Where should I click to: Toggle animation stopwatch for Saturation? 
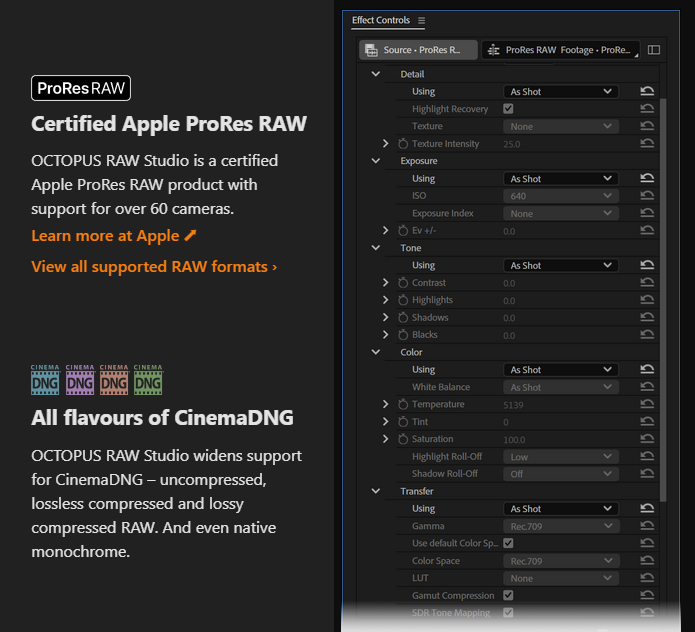tap(402, 439)
